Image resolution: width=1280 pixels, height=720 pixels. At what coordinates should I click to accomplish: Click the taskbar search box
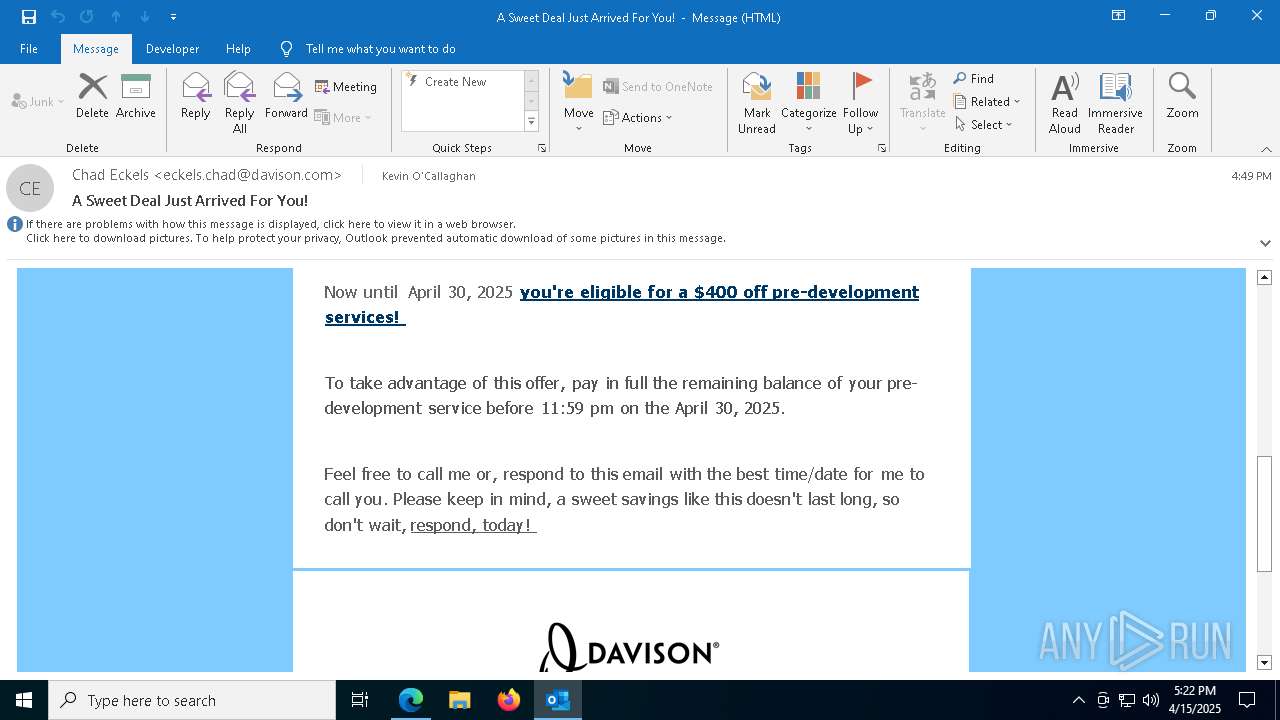(x=192, y=700)
